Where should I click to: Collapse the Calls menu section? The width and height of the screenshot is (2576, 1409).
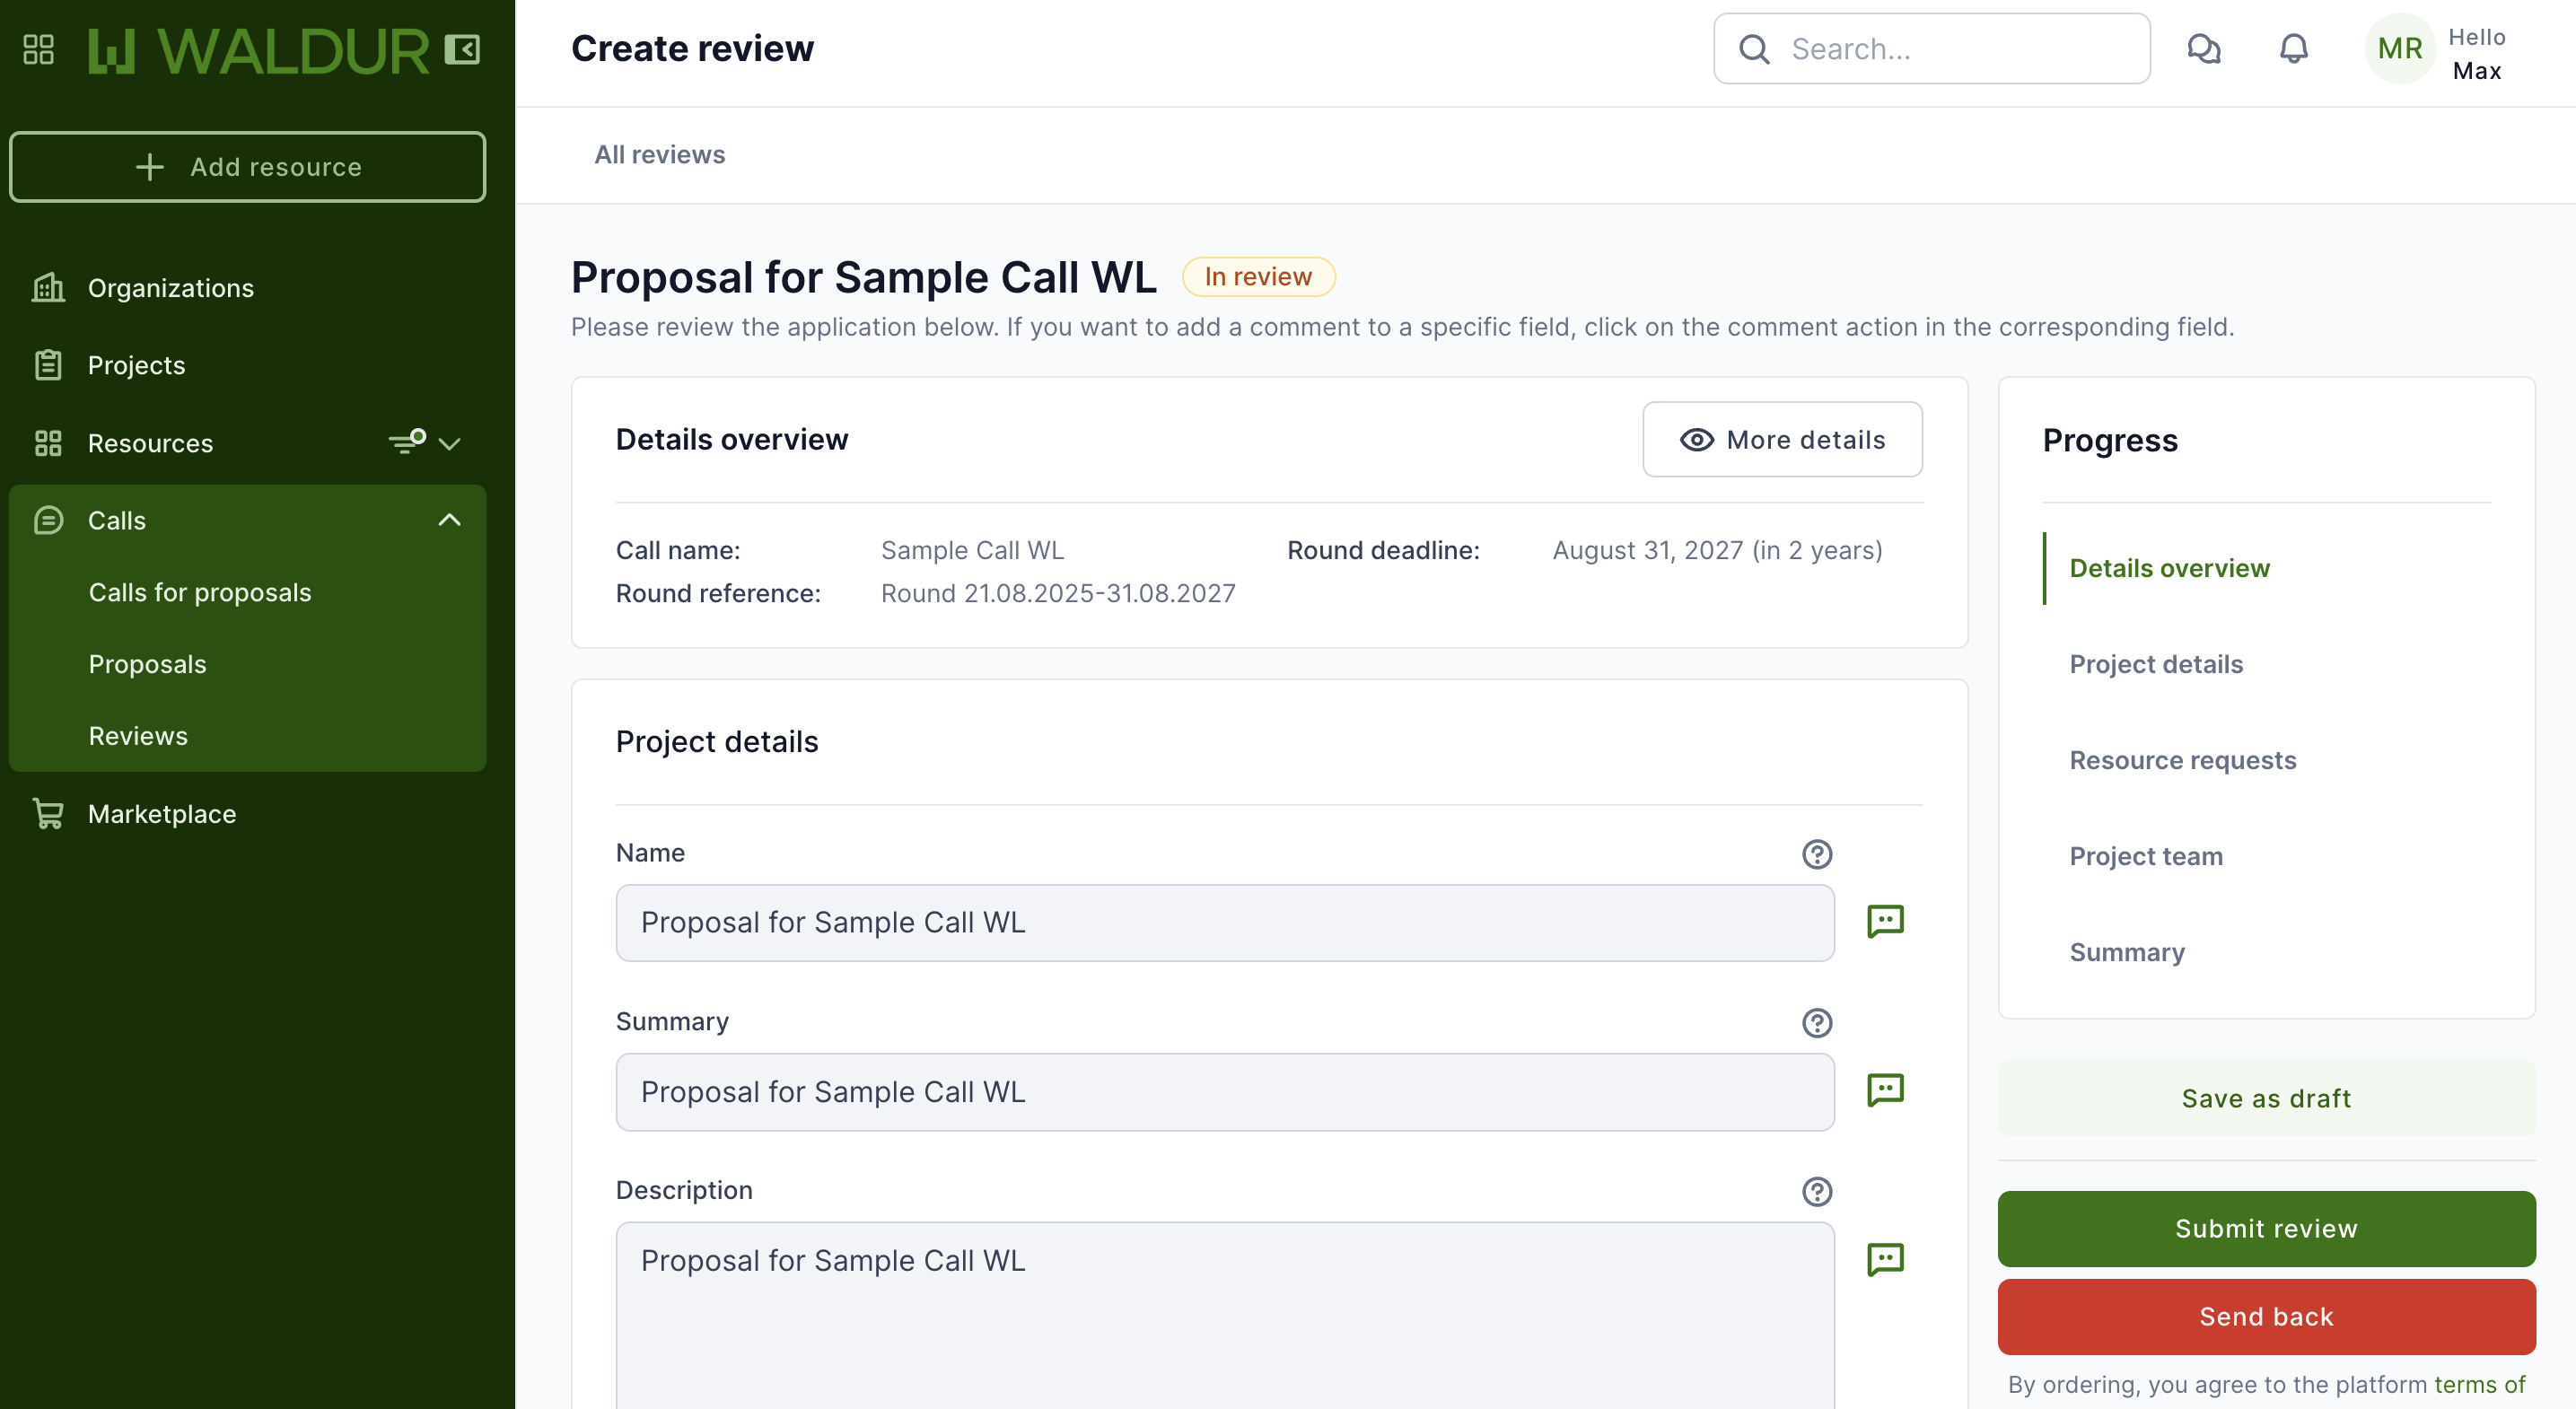coord(450,520)
